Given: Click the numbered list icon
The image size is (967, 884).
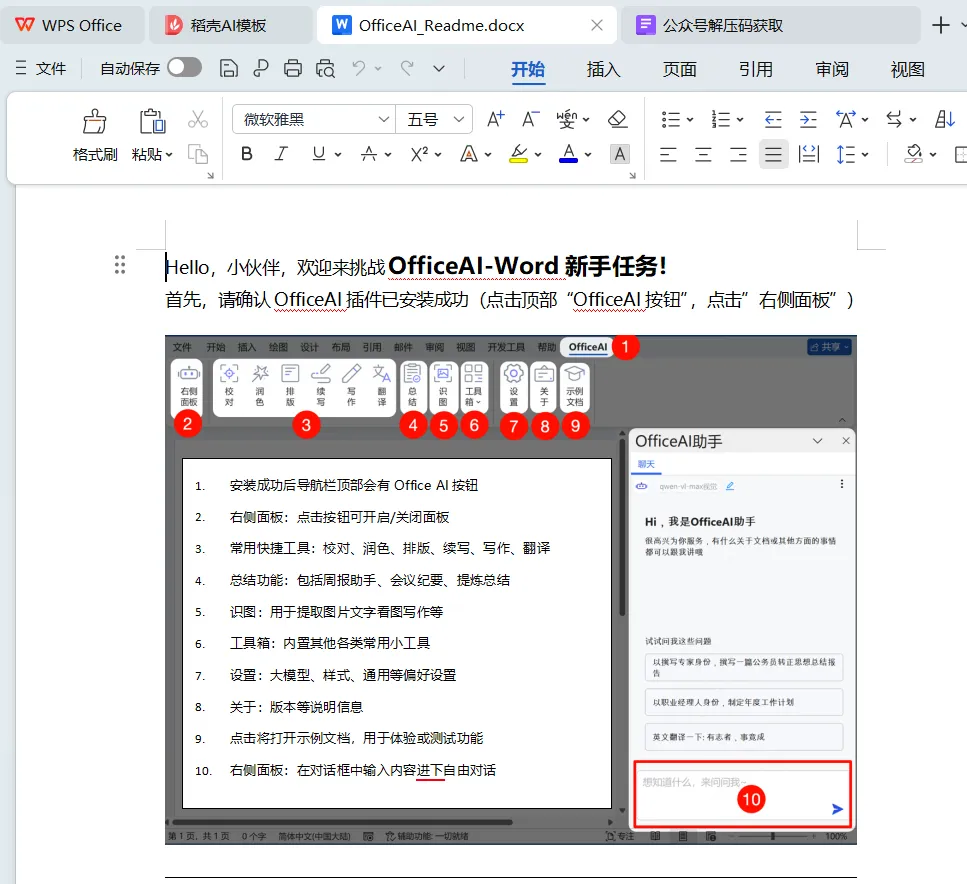Looking at the screenshot, I should click(x=720, y=119).
